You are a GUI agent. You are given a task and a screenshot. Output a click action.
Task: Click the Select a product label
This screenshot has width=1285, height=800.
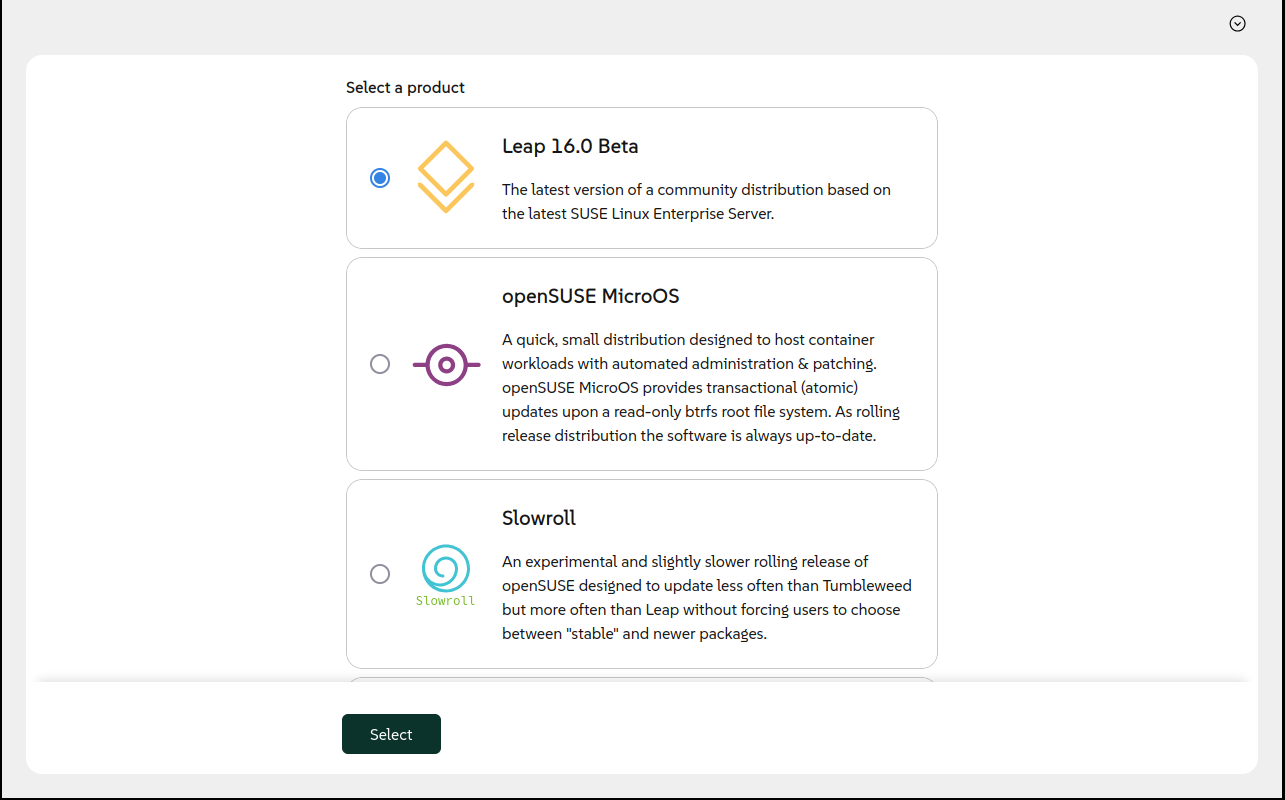pyautogui.click(x=405, y=87)
